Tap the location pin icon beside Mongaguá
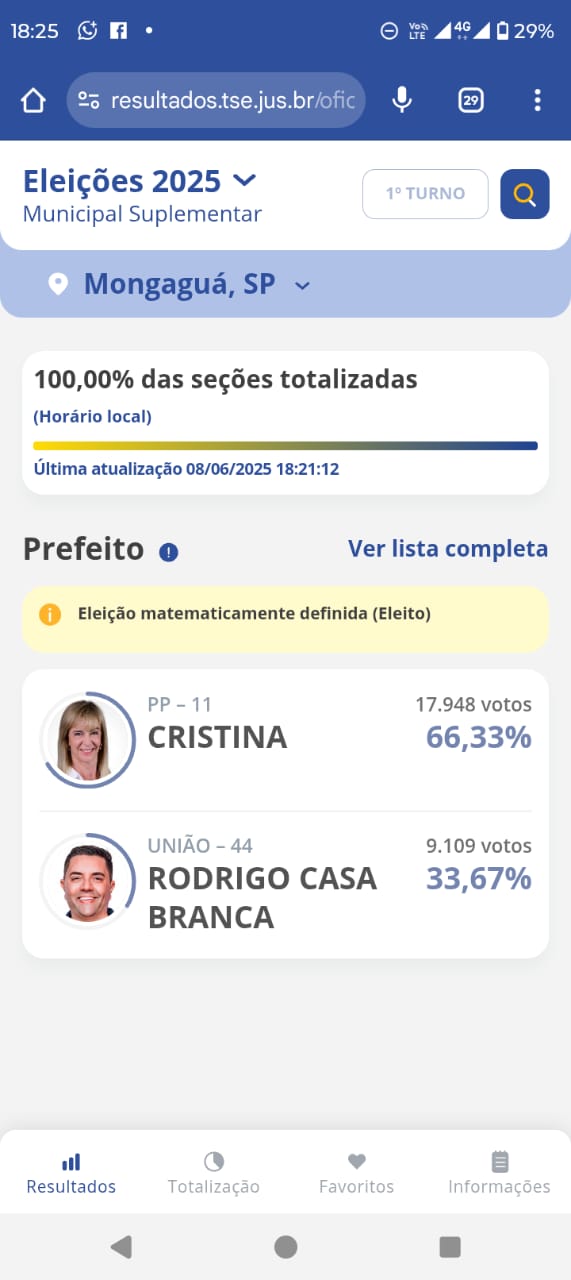The width and height of the screenshot is (571, 1280). point(58,285)
